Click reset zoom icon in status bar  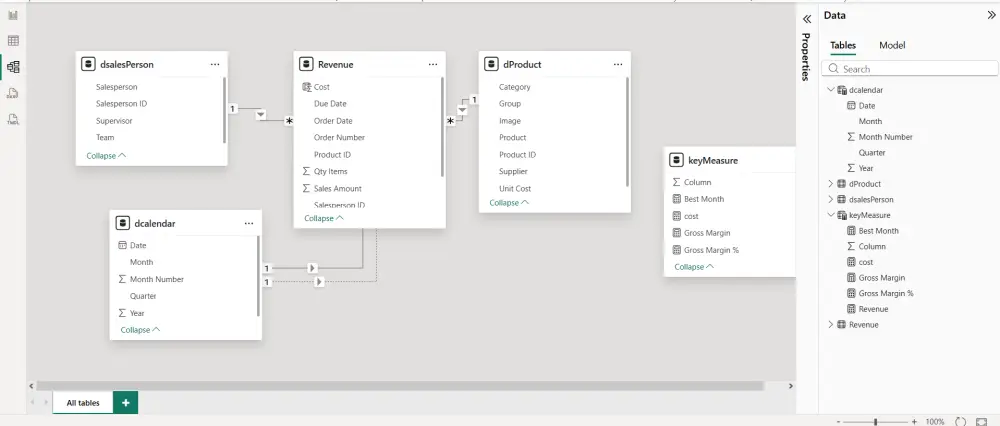[x=960, y=422]
